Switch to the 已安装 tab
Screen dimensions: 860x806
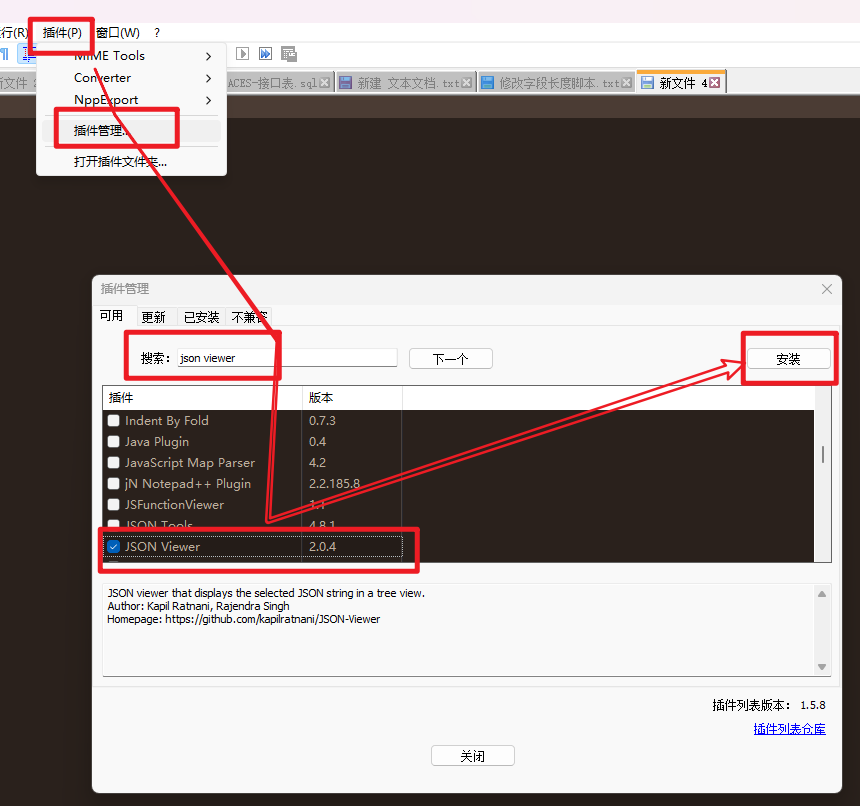201,317
